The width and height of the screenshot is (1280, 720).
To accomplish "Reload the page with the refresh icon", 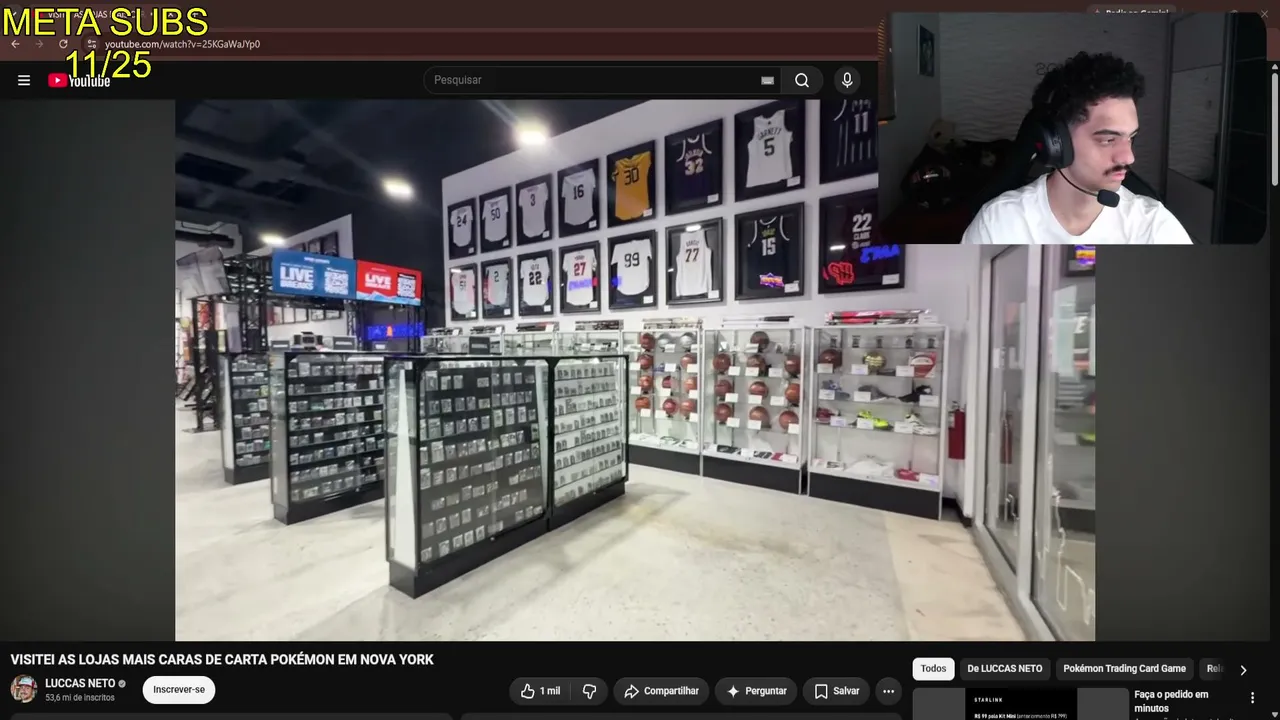I will pyautogui.click(x=63, y=44).
